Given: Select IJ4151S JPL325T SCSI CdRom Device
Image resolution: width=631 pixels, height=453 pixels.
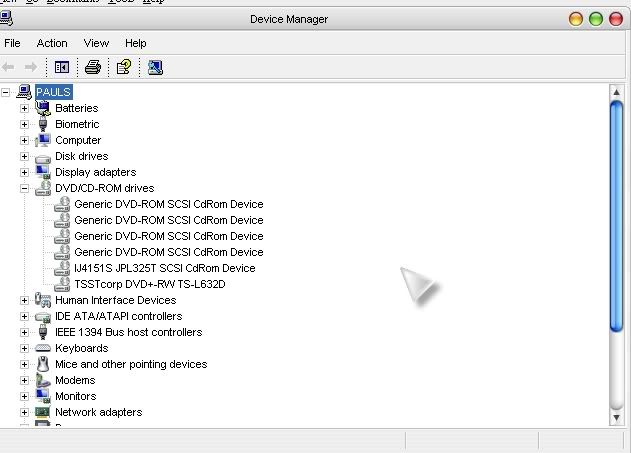Looking at the screenshot, I should tap(164, 268).
